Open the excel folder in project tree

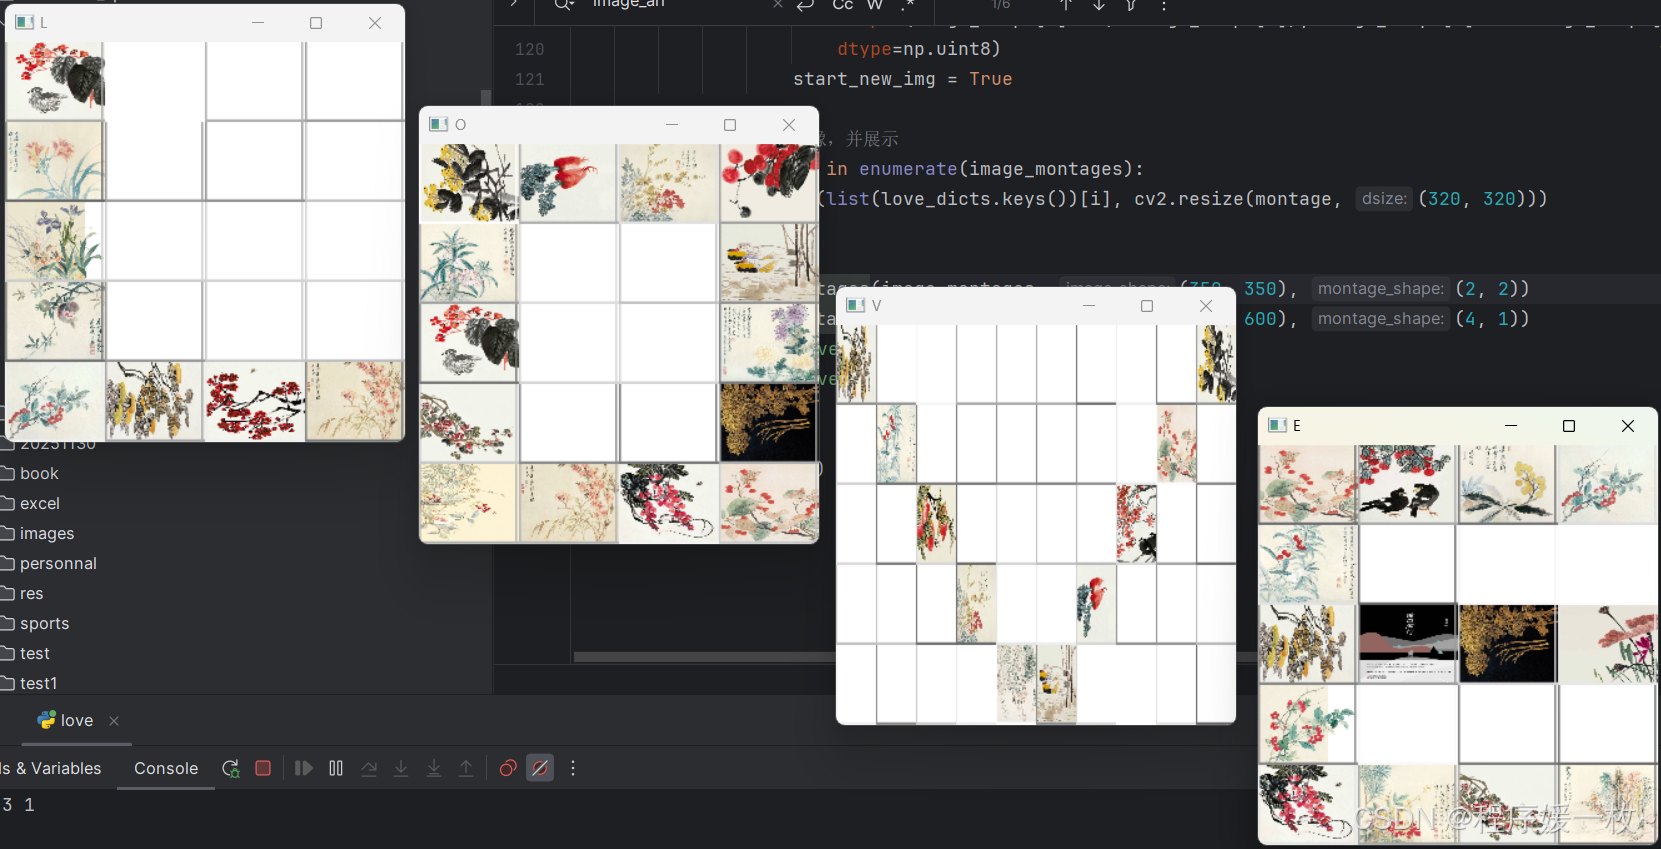point(40,503)
